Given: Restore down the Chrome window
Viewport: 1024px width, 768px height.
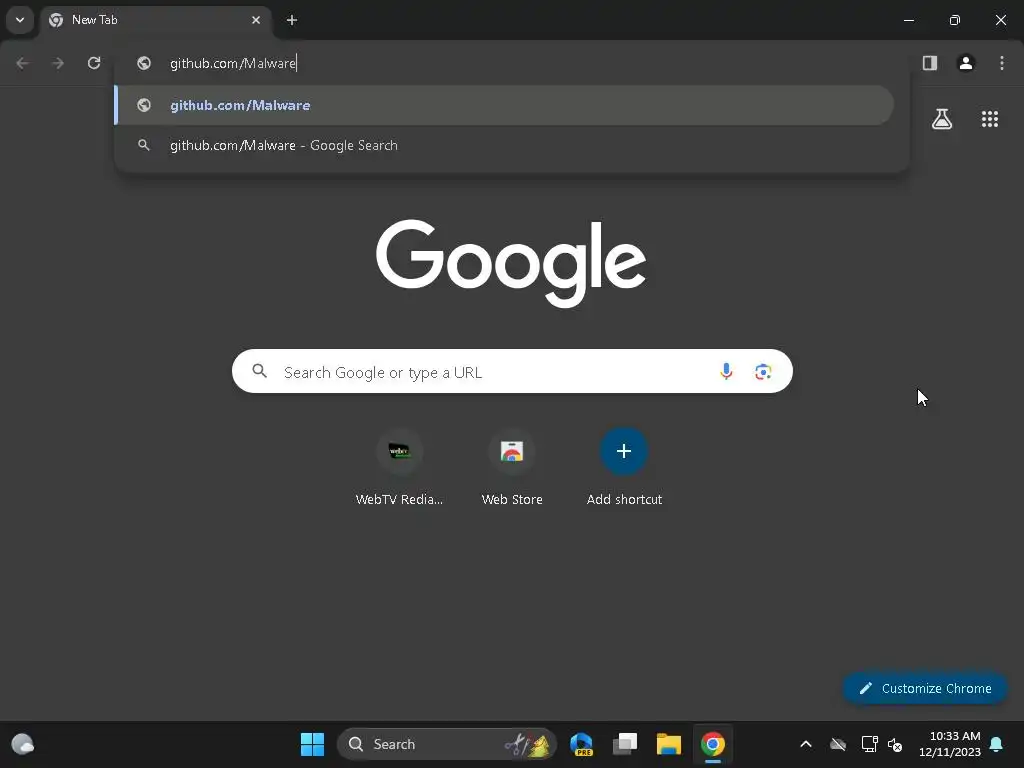Looking at the screenshot, I should 955,20.
